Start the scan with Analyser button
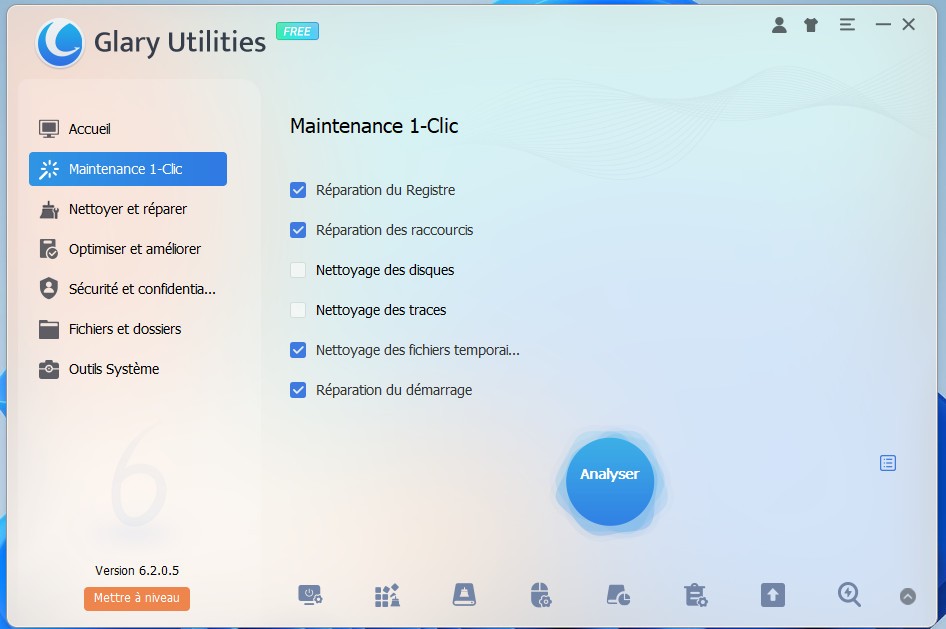Screen dimensions: 946x629 click(610, 481)
